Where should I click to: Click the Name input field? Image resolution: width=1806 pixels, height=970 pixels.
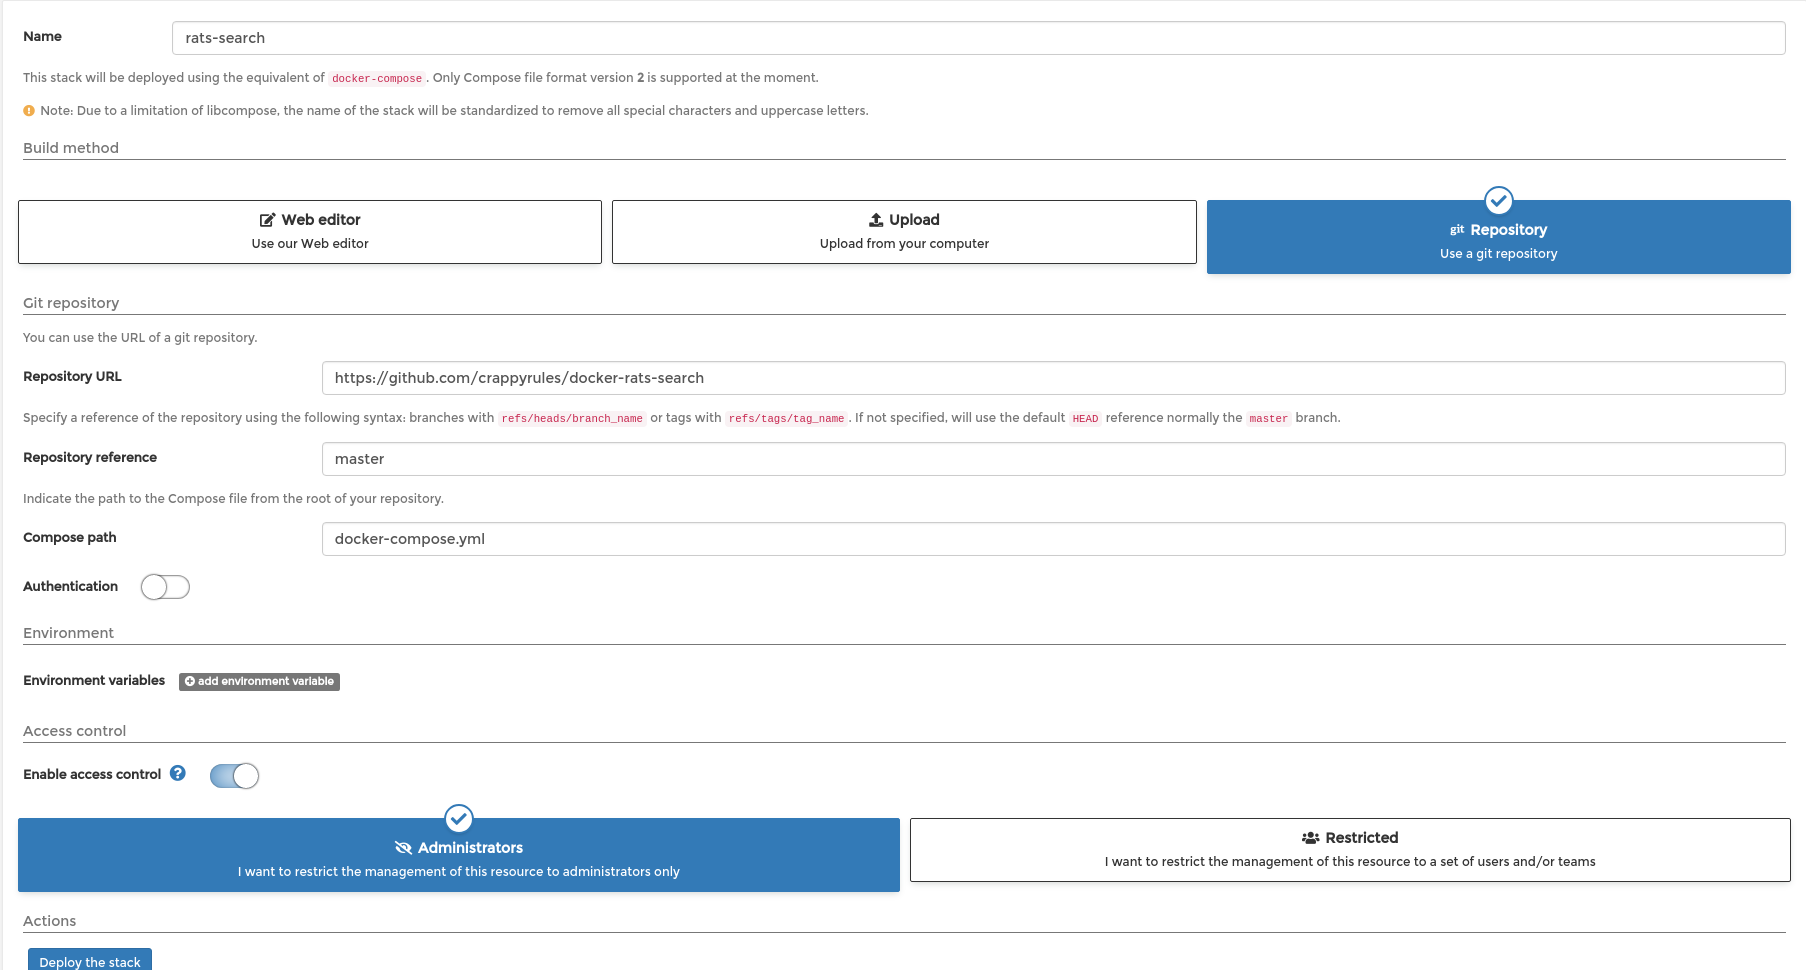978,38
